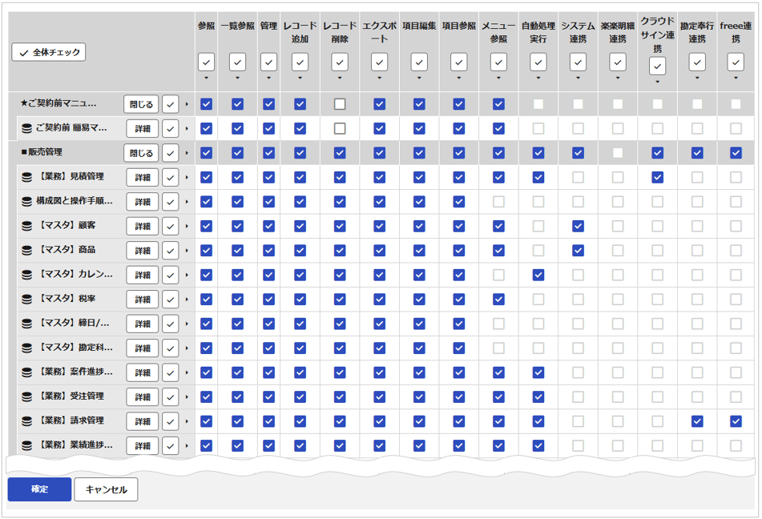This screenshot has height=519, width=762.
Task: Click the check-all icon under エクスポート header
Action: (x=380, y=62)
